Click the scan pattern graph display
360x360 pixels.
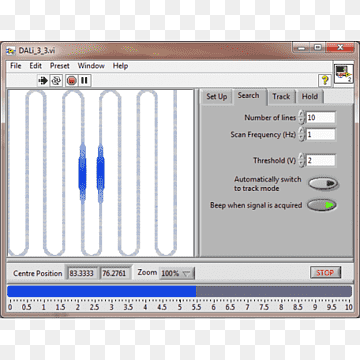pos(100,173)
